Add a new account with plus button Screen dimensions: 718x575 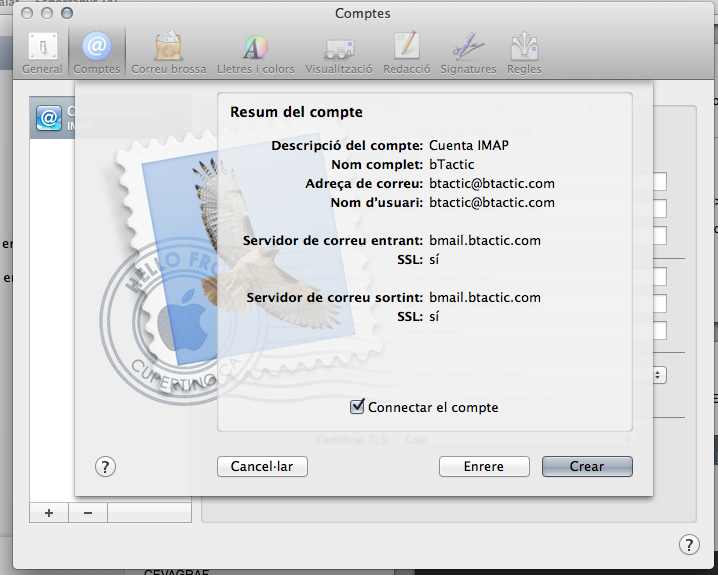pos(49,513)
